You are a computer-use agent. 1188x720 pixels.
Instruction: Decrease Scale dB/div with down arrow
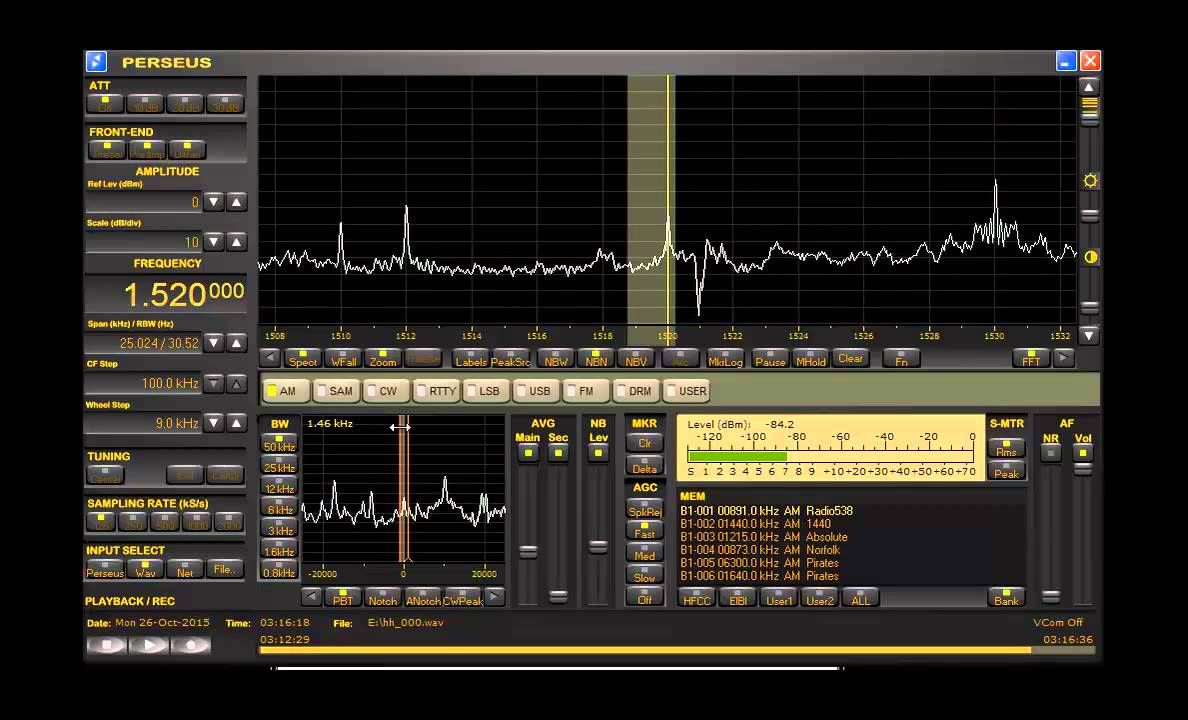[214, 242]
